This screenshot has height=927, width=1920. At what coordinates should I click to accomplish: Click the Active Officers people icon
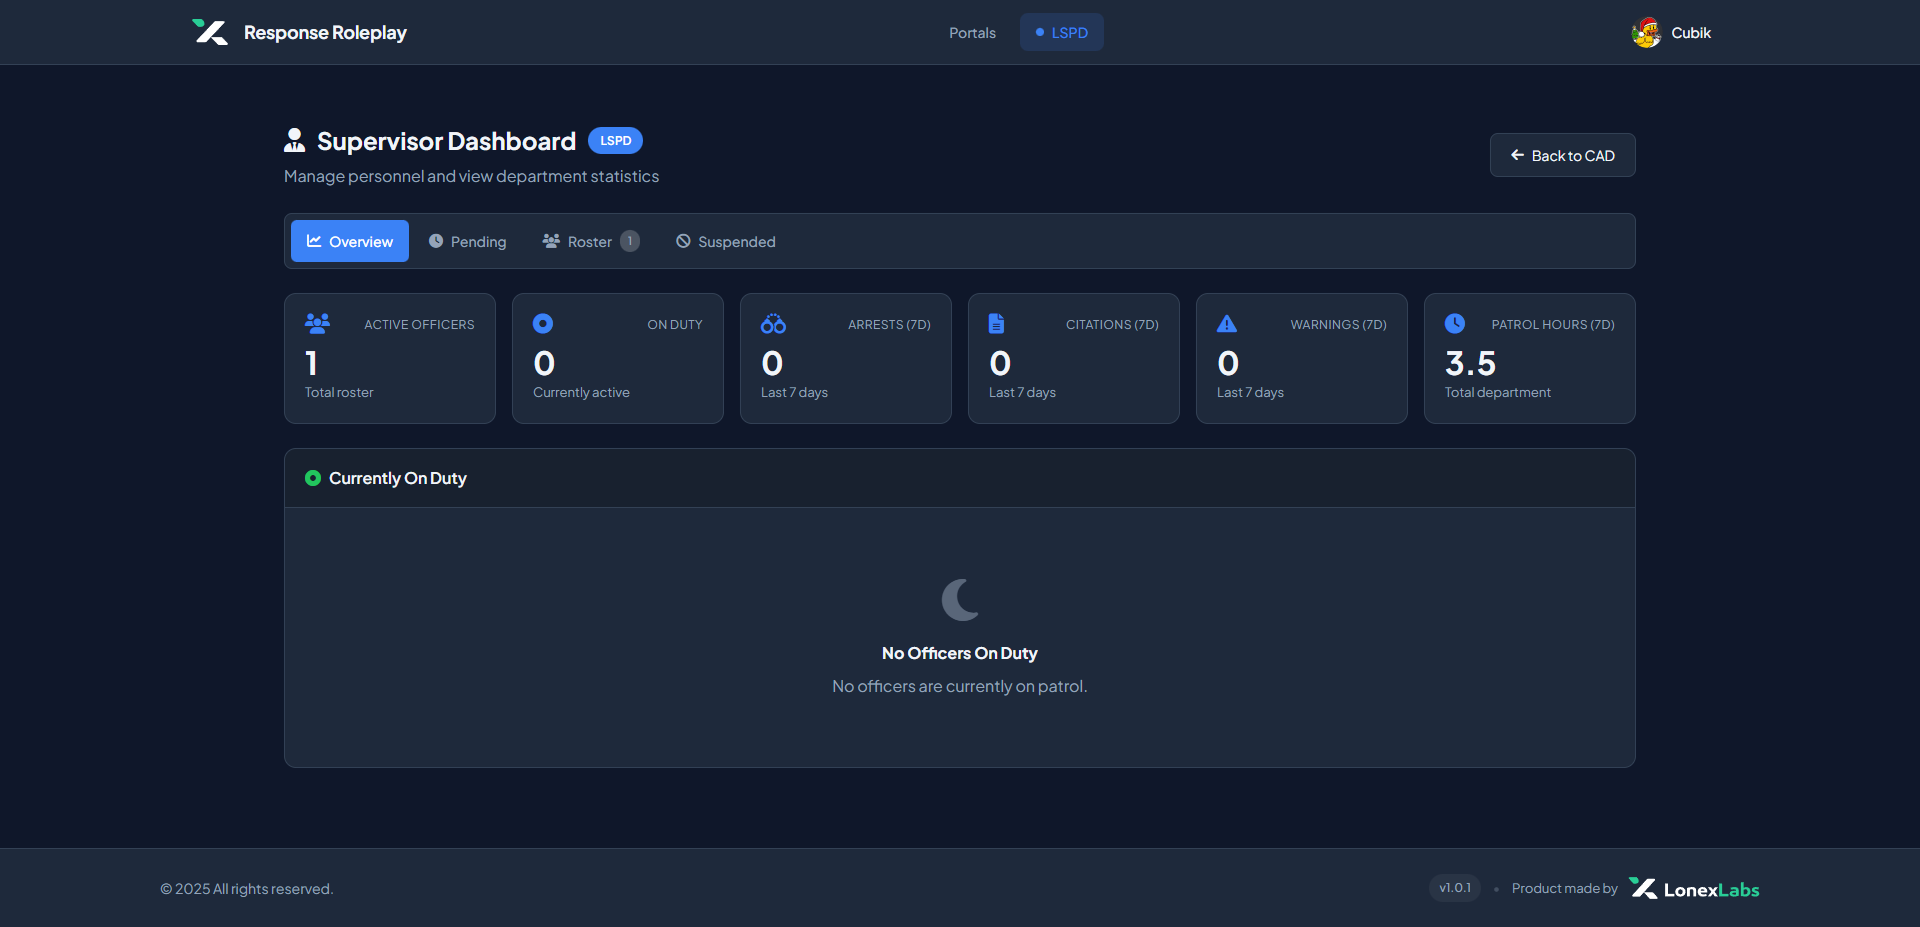[317, 323]
